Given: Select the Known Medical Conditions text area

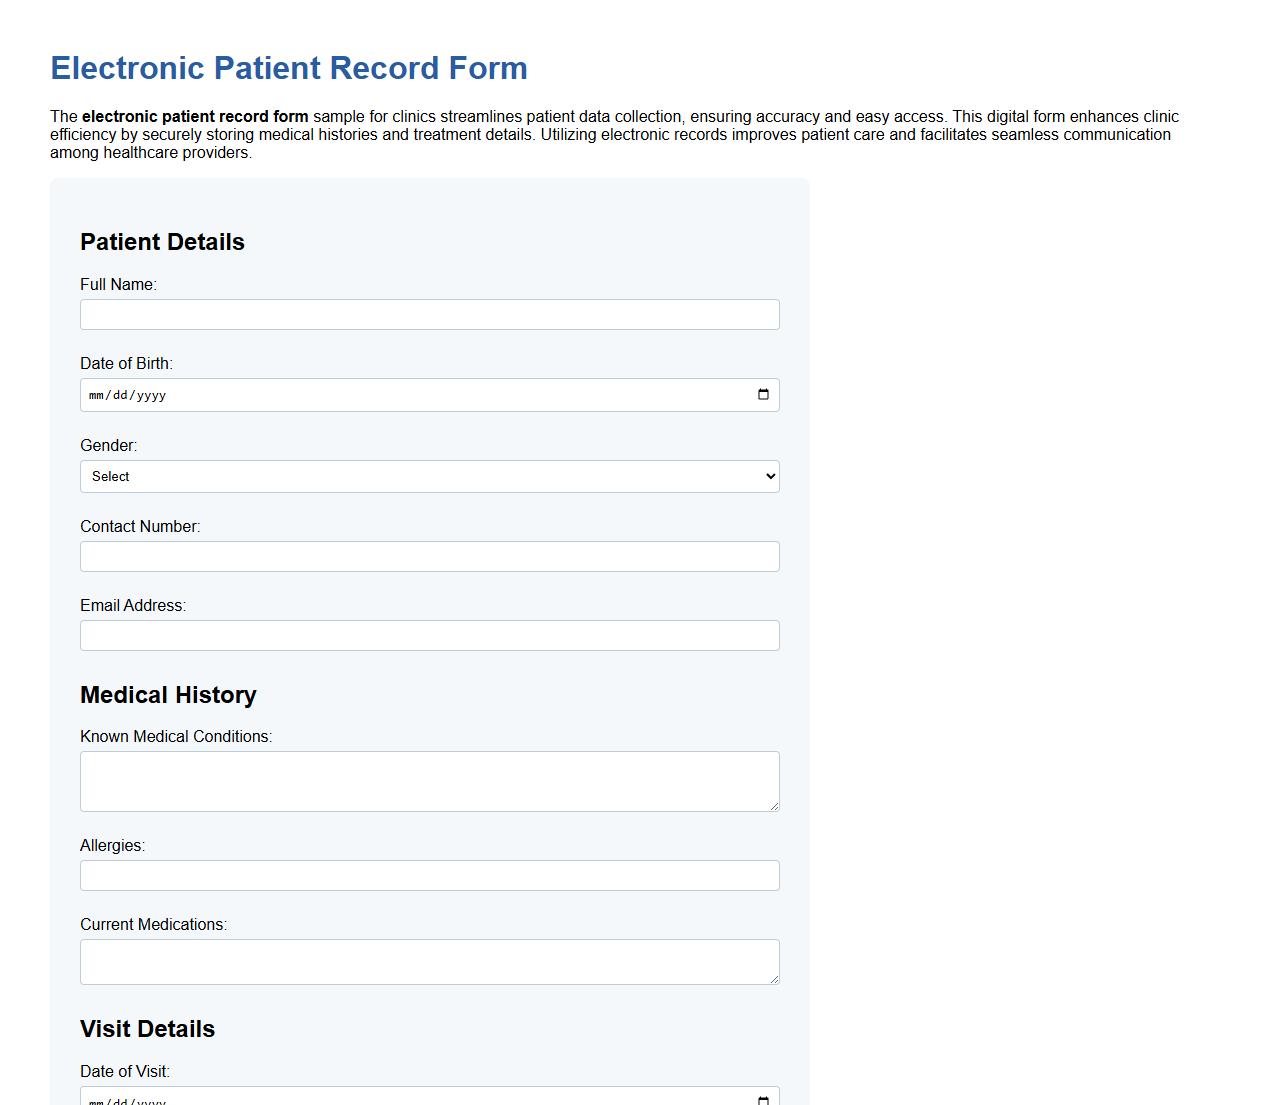Looking at the screenshot, I should tap(430, 781).
